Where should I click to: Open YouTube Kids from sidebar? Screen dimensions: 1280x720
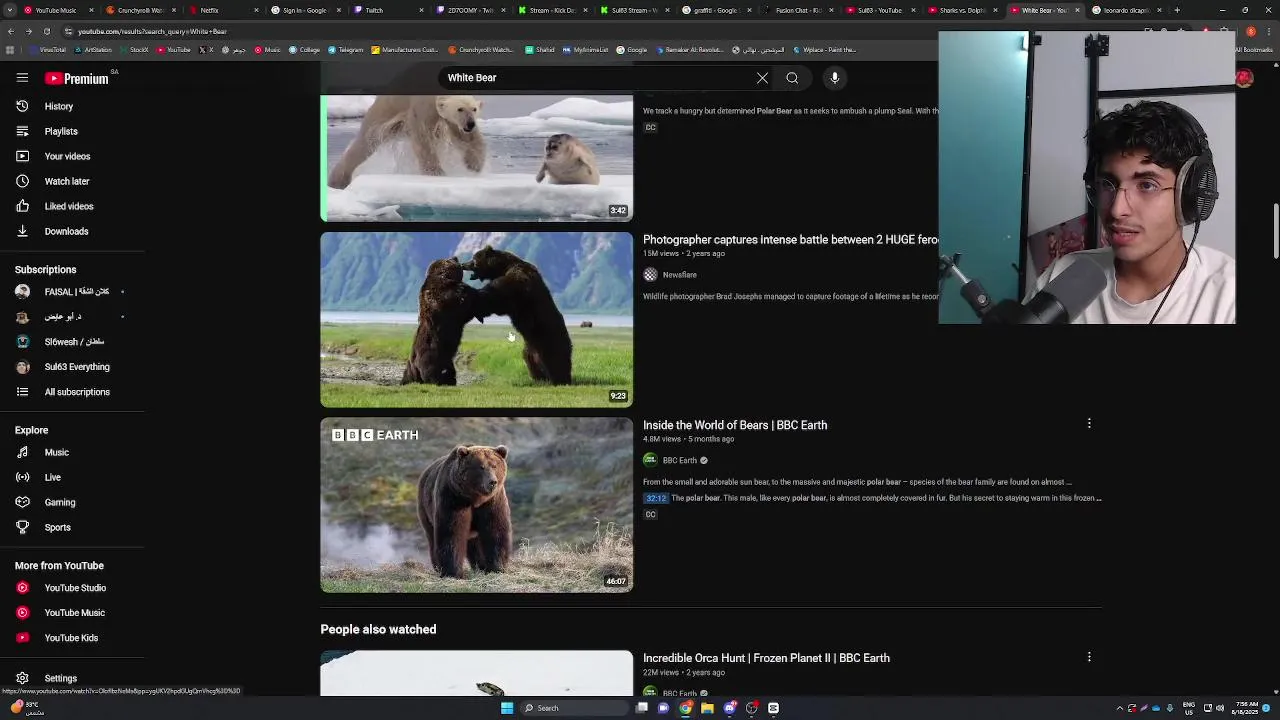tap(70, 638)
